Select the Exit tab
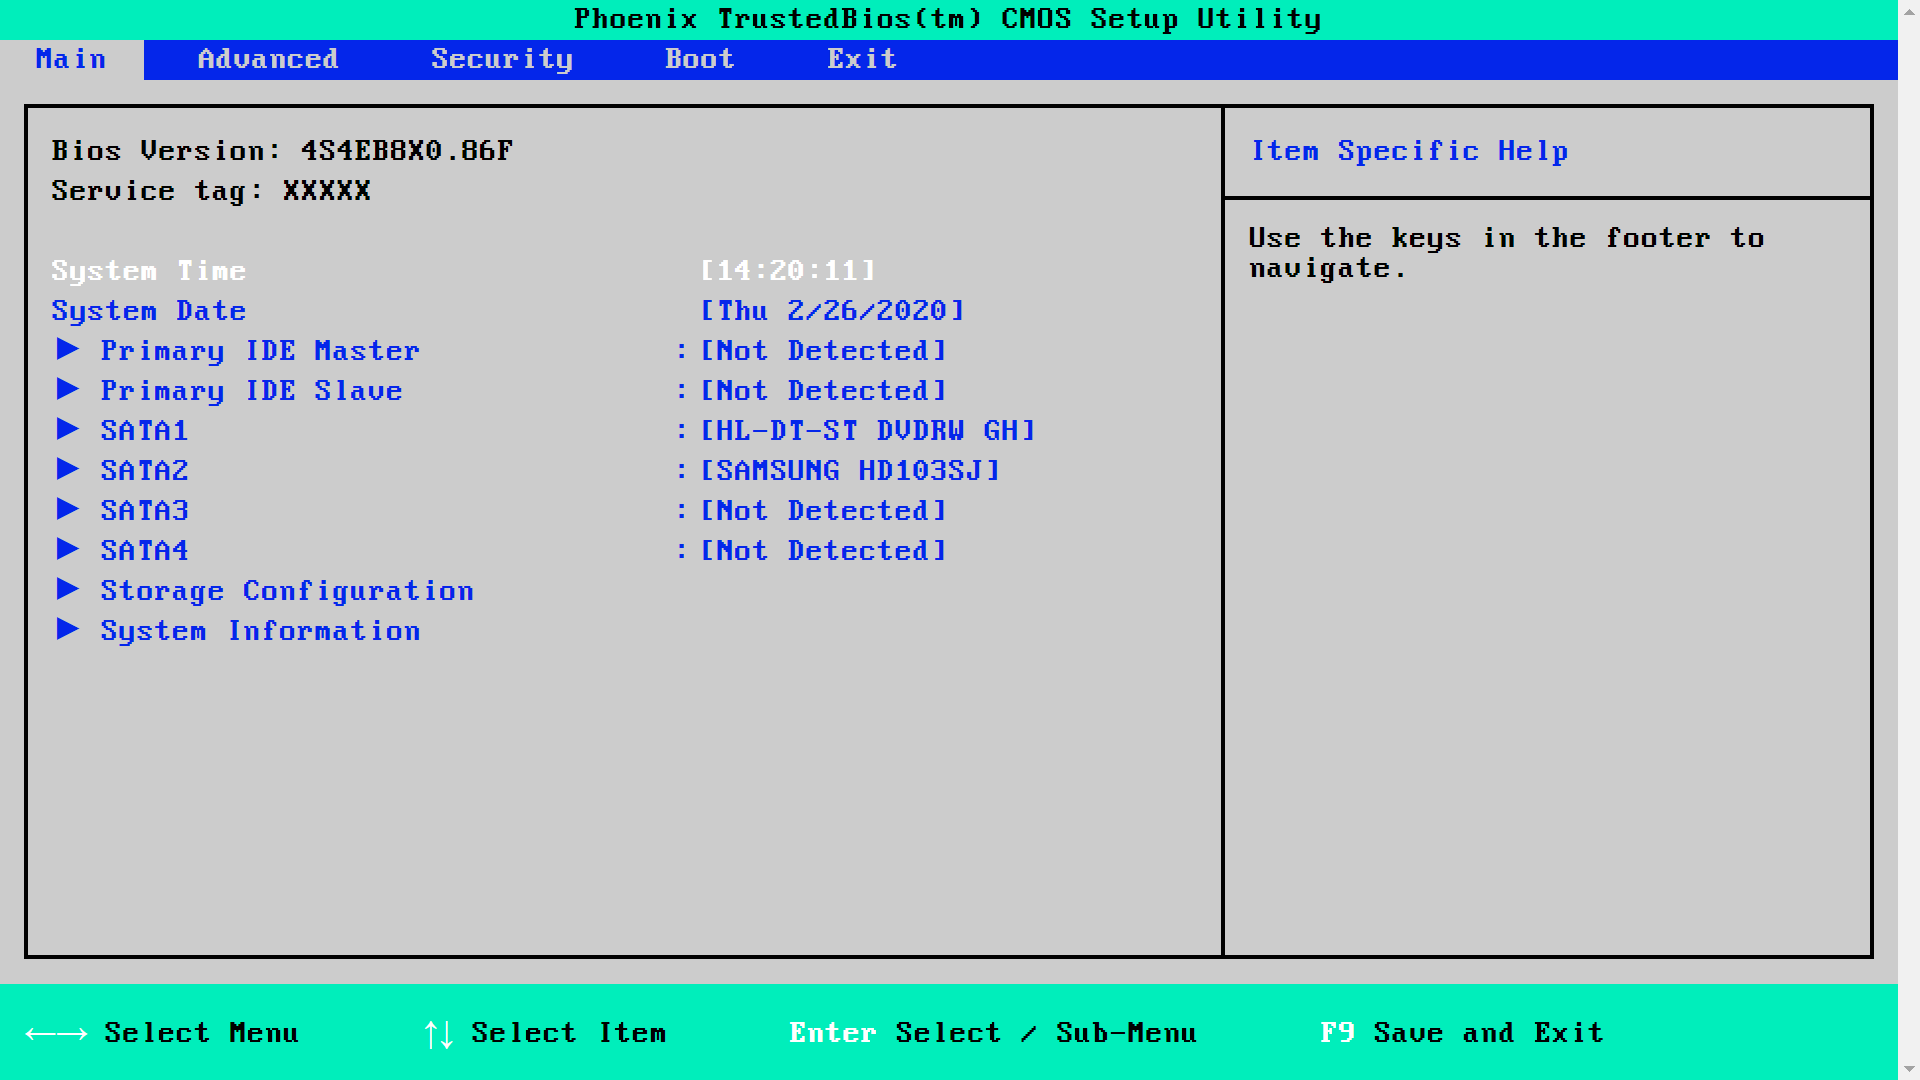The image size is (1920, 1080). point(862,59)
